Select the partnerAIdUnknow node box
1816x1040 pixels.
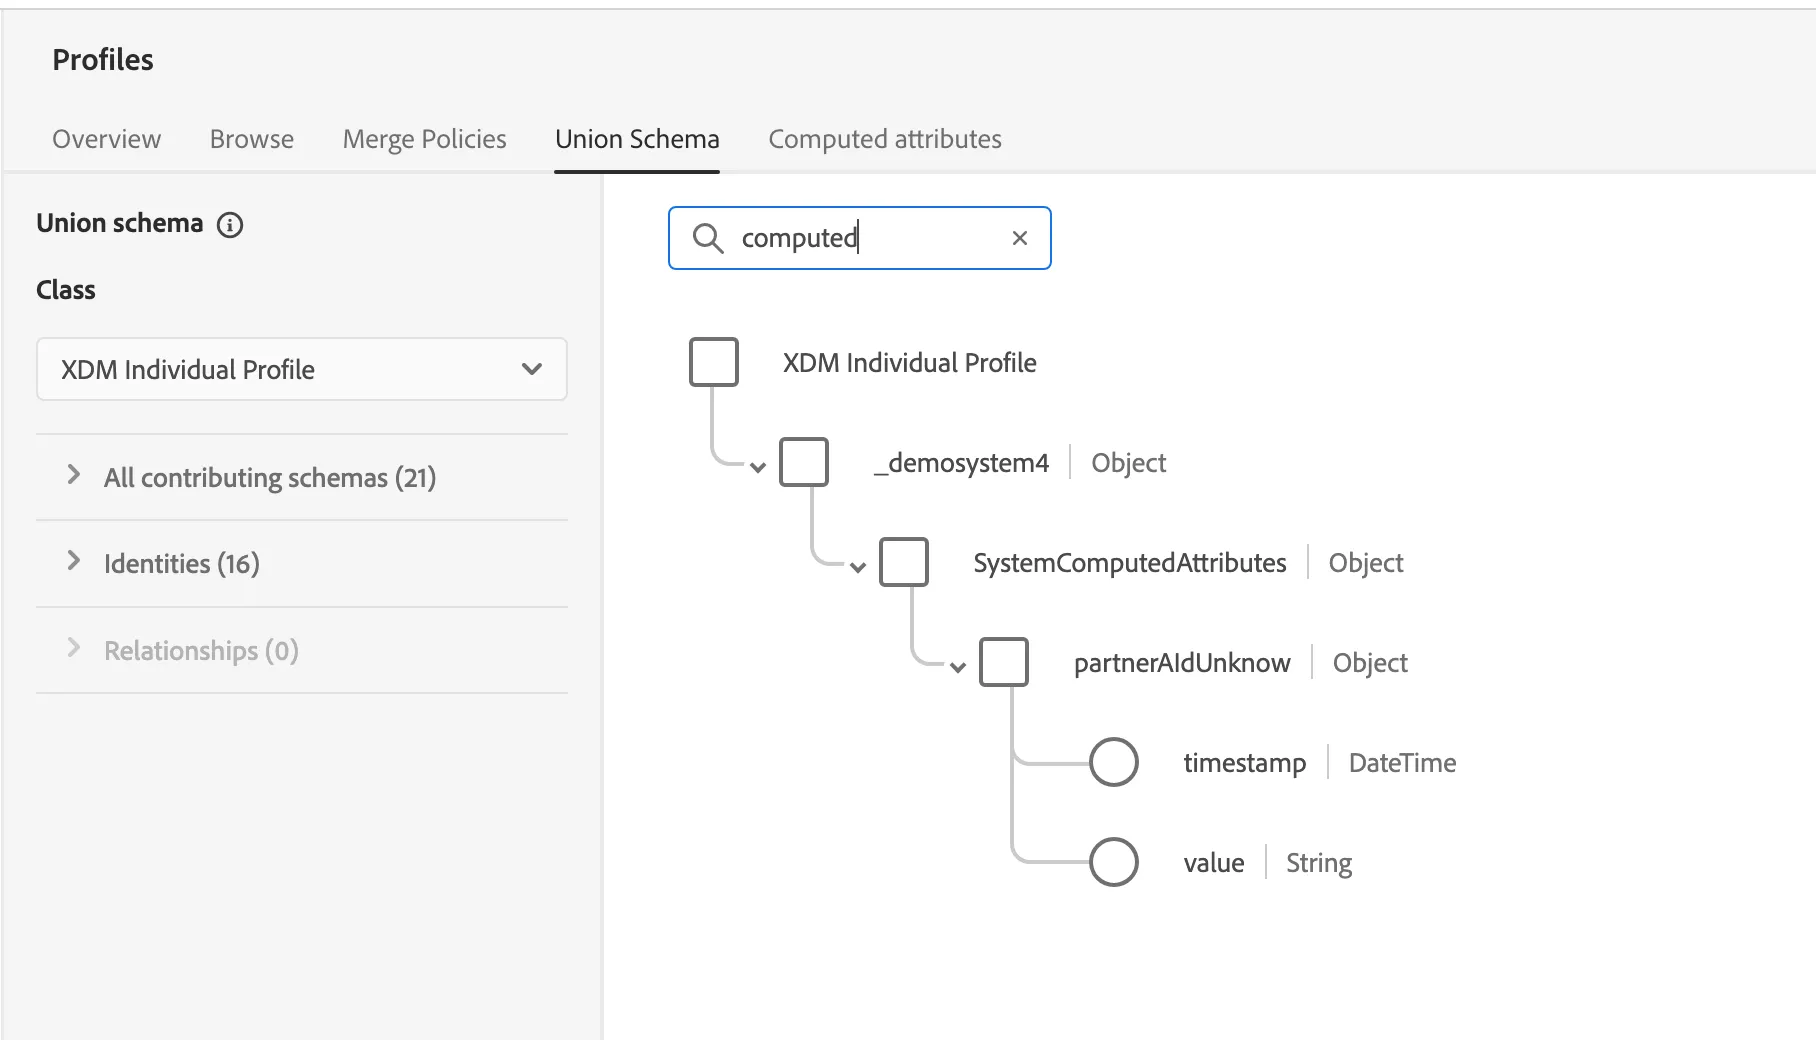(1004, 662)
